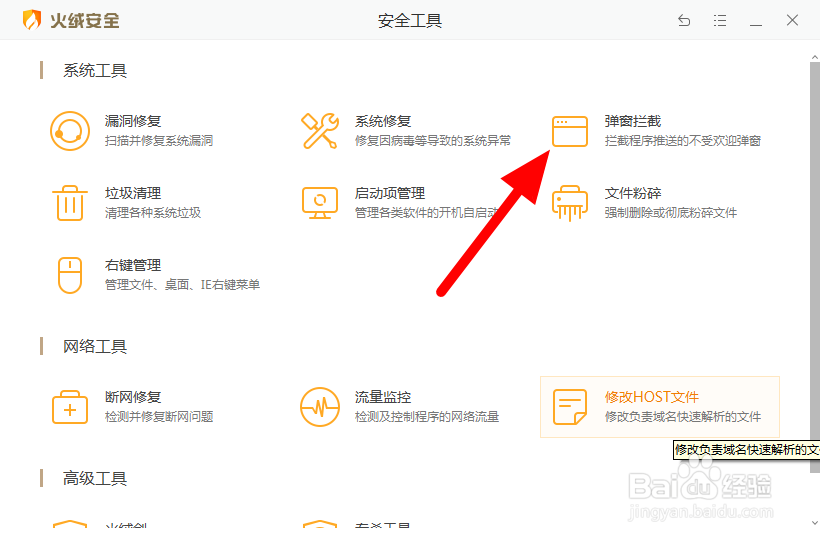Open the 修改HOST文件 note icon
Screen dimensions: 820x540
coord(570,407)
